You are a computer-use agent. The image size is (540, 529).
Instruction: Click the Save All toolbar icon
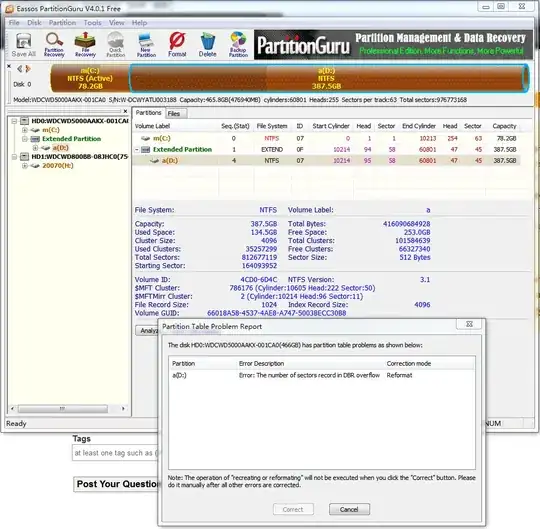pos(23,45)
